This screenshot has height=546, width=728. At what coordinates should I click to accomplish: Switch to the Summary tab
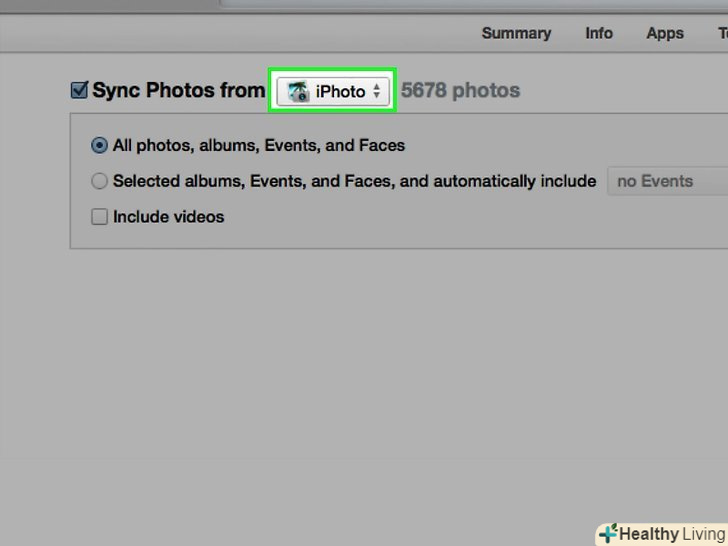pos(515,33)
